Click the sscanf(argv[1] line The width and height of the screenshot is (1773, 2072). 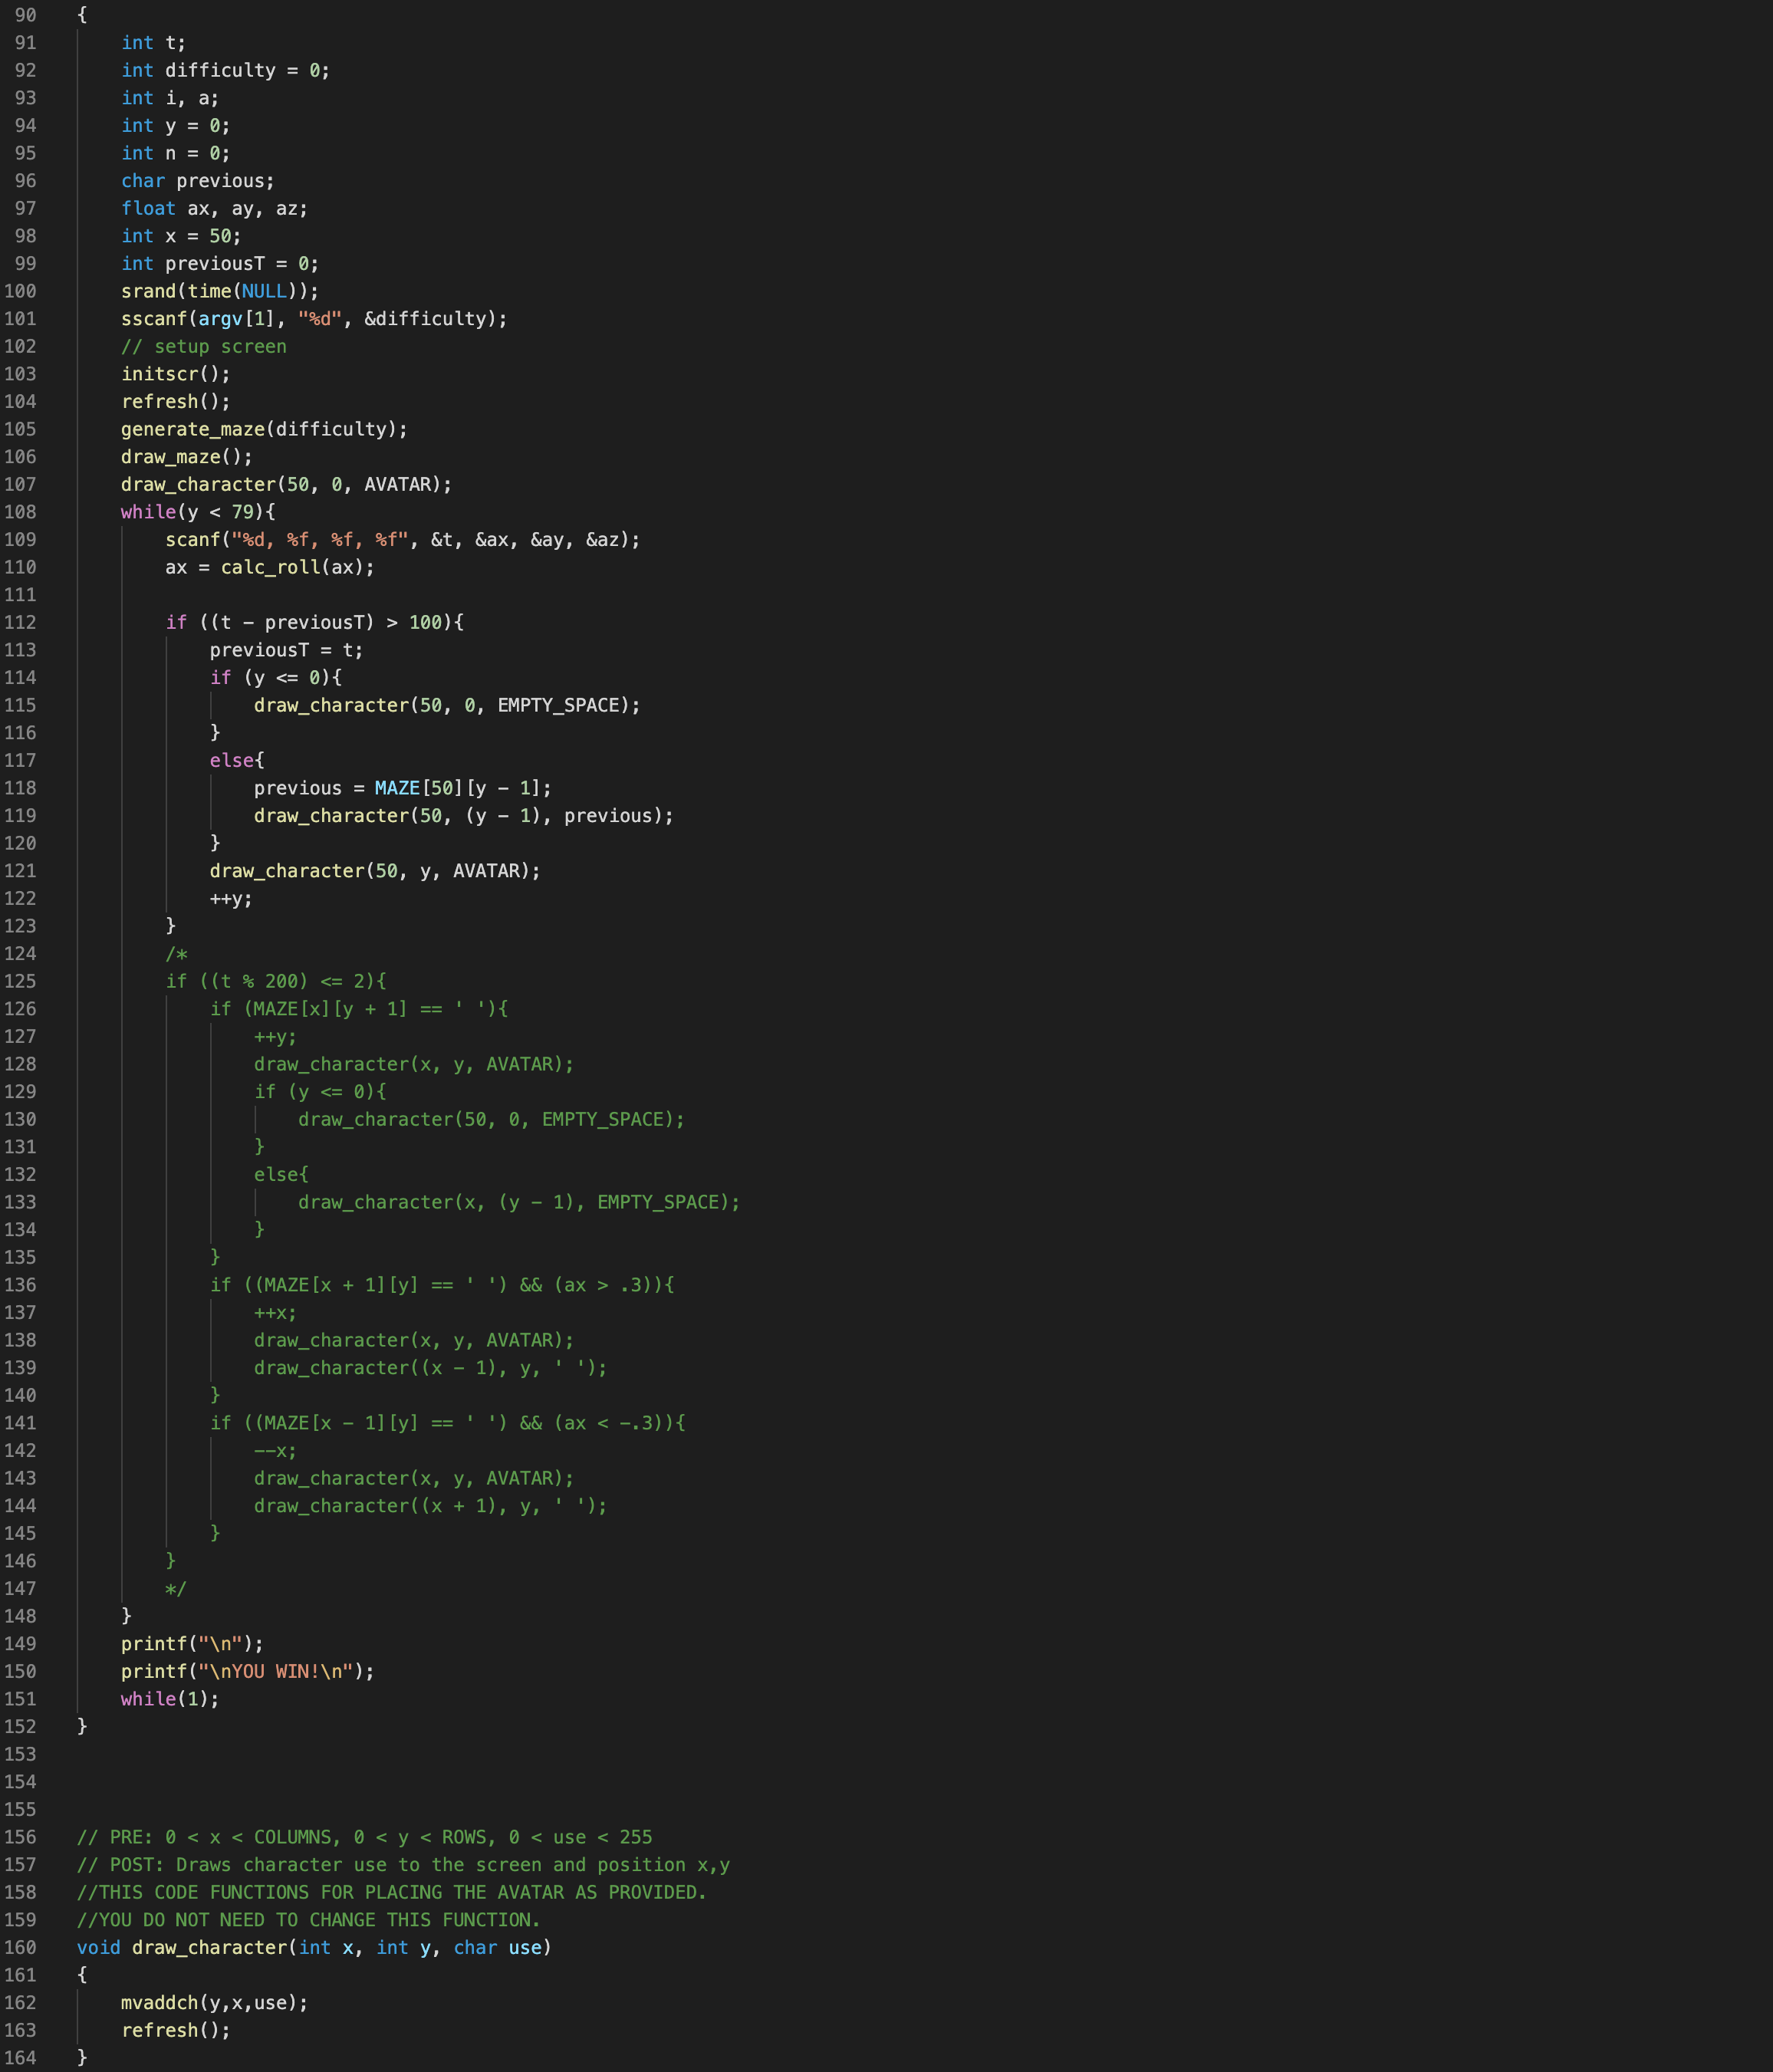tap(314, 319)
